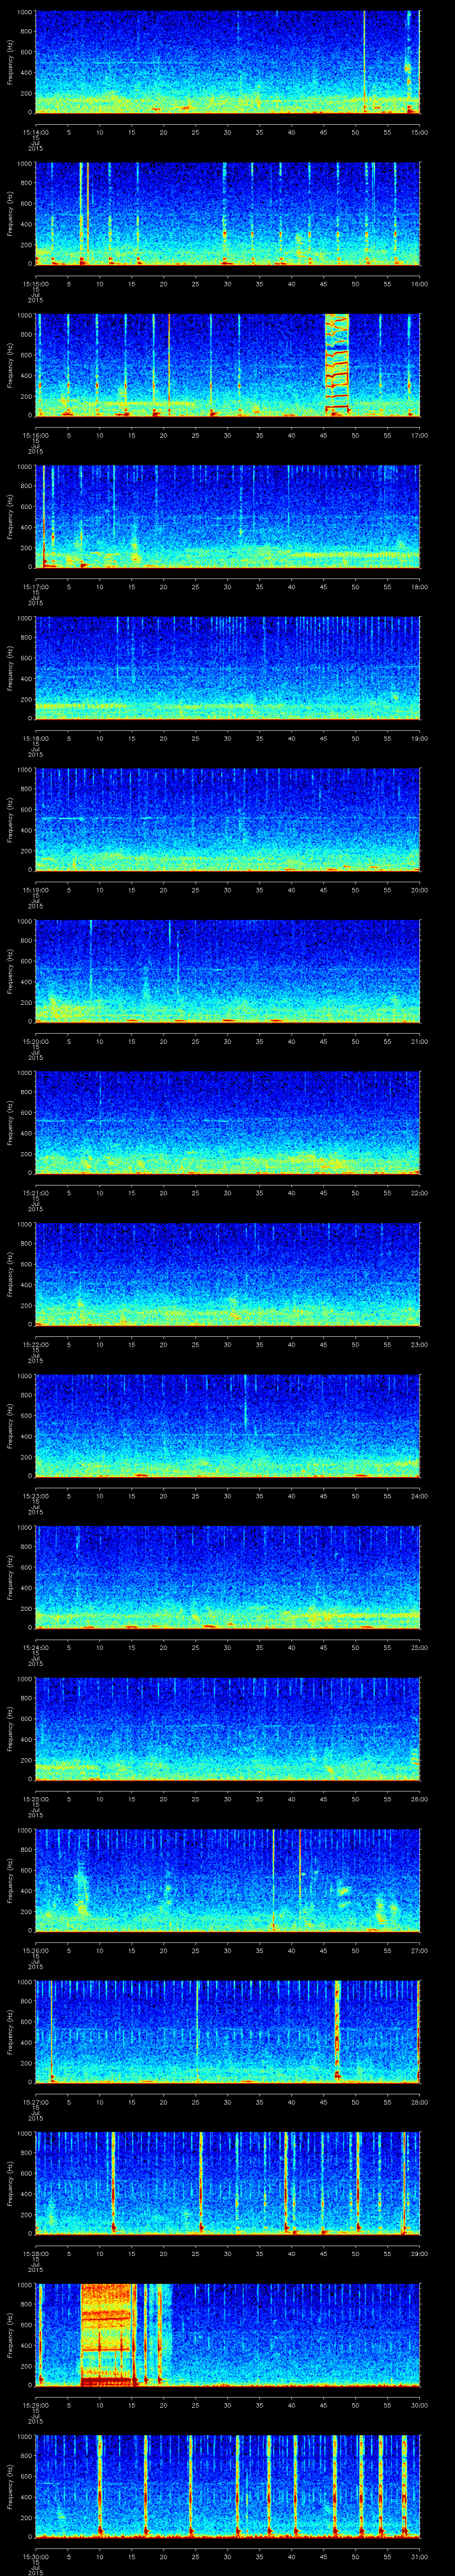
Task: Click the 15:17:00 start time label
Action: (x=35, y=587)
